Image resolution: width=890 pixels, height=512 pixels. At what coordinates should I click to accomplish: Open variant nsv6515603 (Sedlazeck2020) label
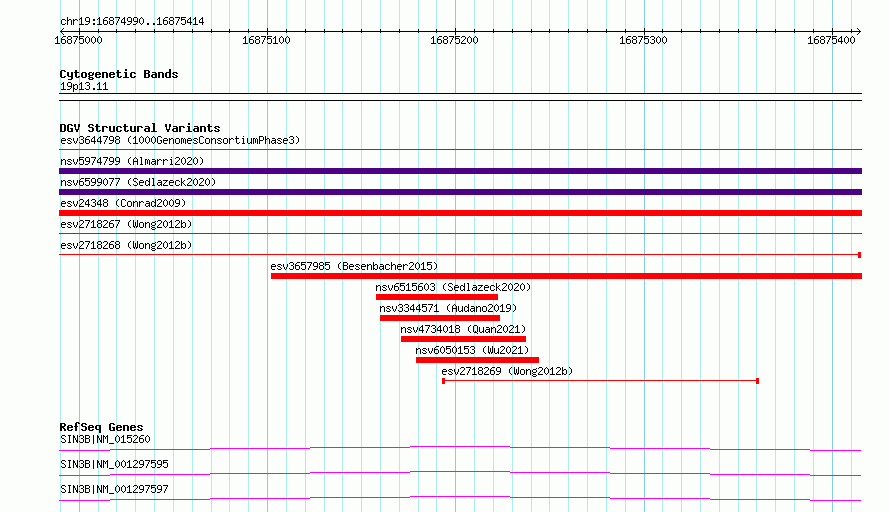pos(453,287)
